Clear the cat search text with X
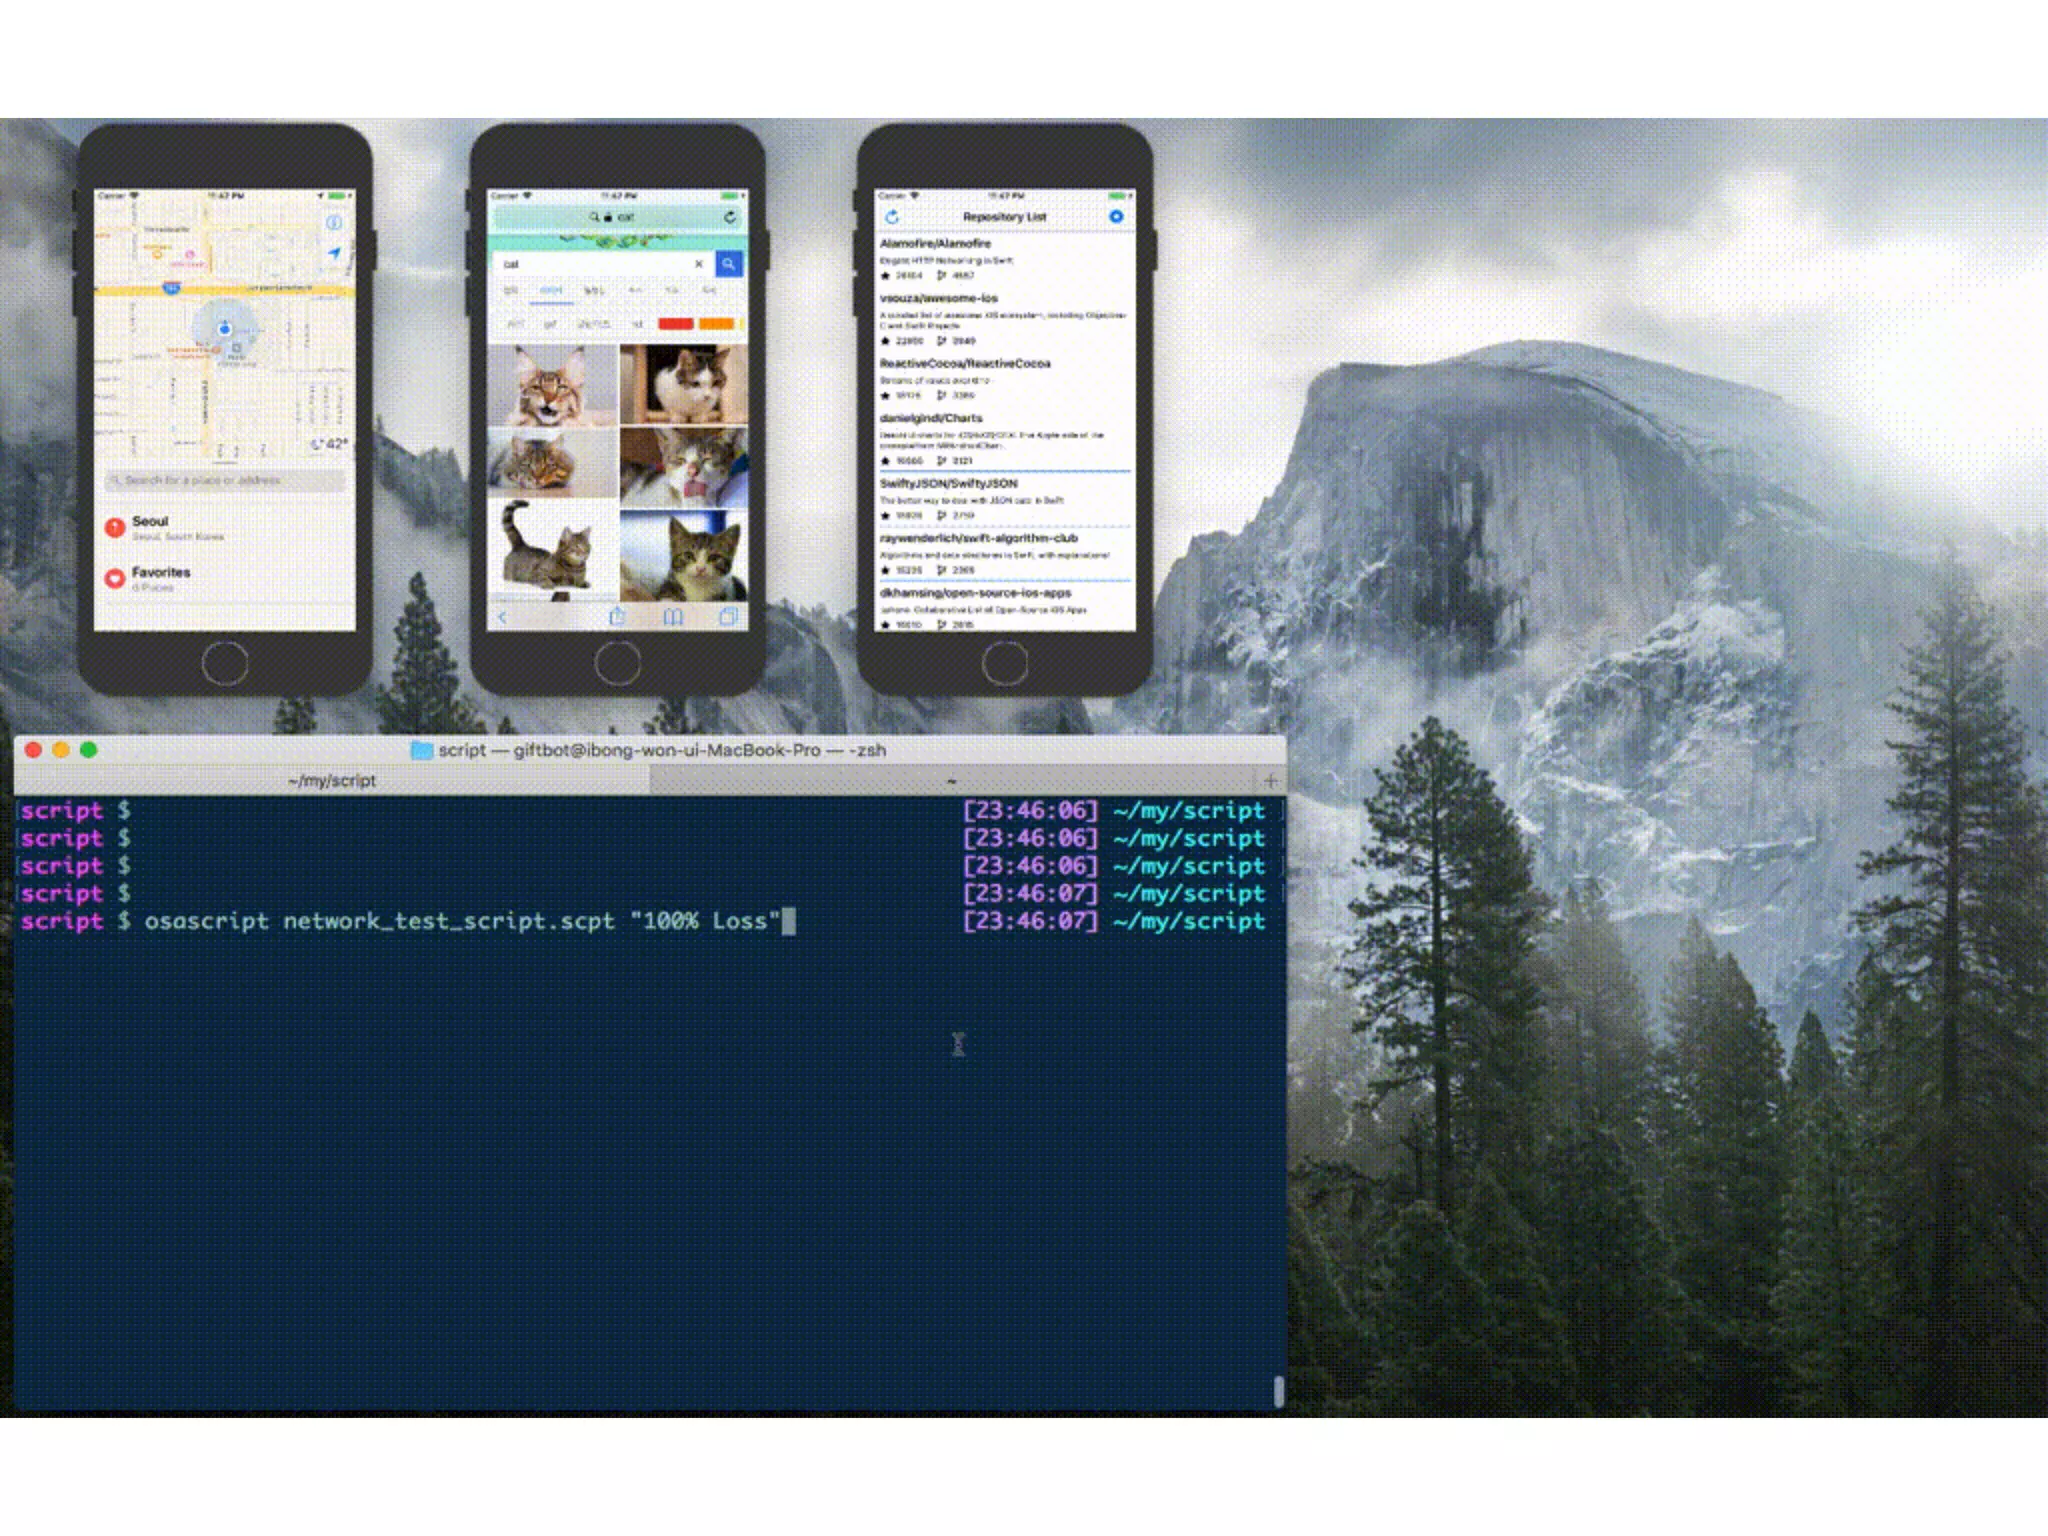Screen dimensions: 2048x1536 pyautogui.click(x=699, y=264)
